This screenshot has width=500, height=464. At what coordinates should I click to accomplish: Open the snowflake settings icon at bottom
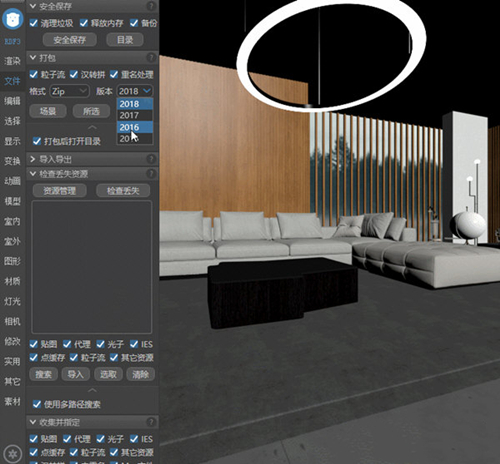pyautogui.click(x=13, y=454)
